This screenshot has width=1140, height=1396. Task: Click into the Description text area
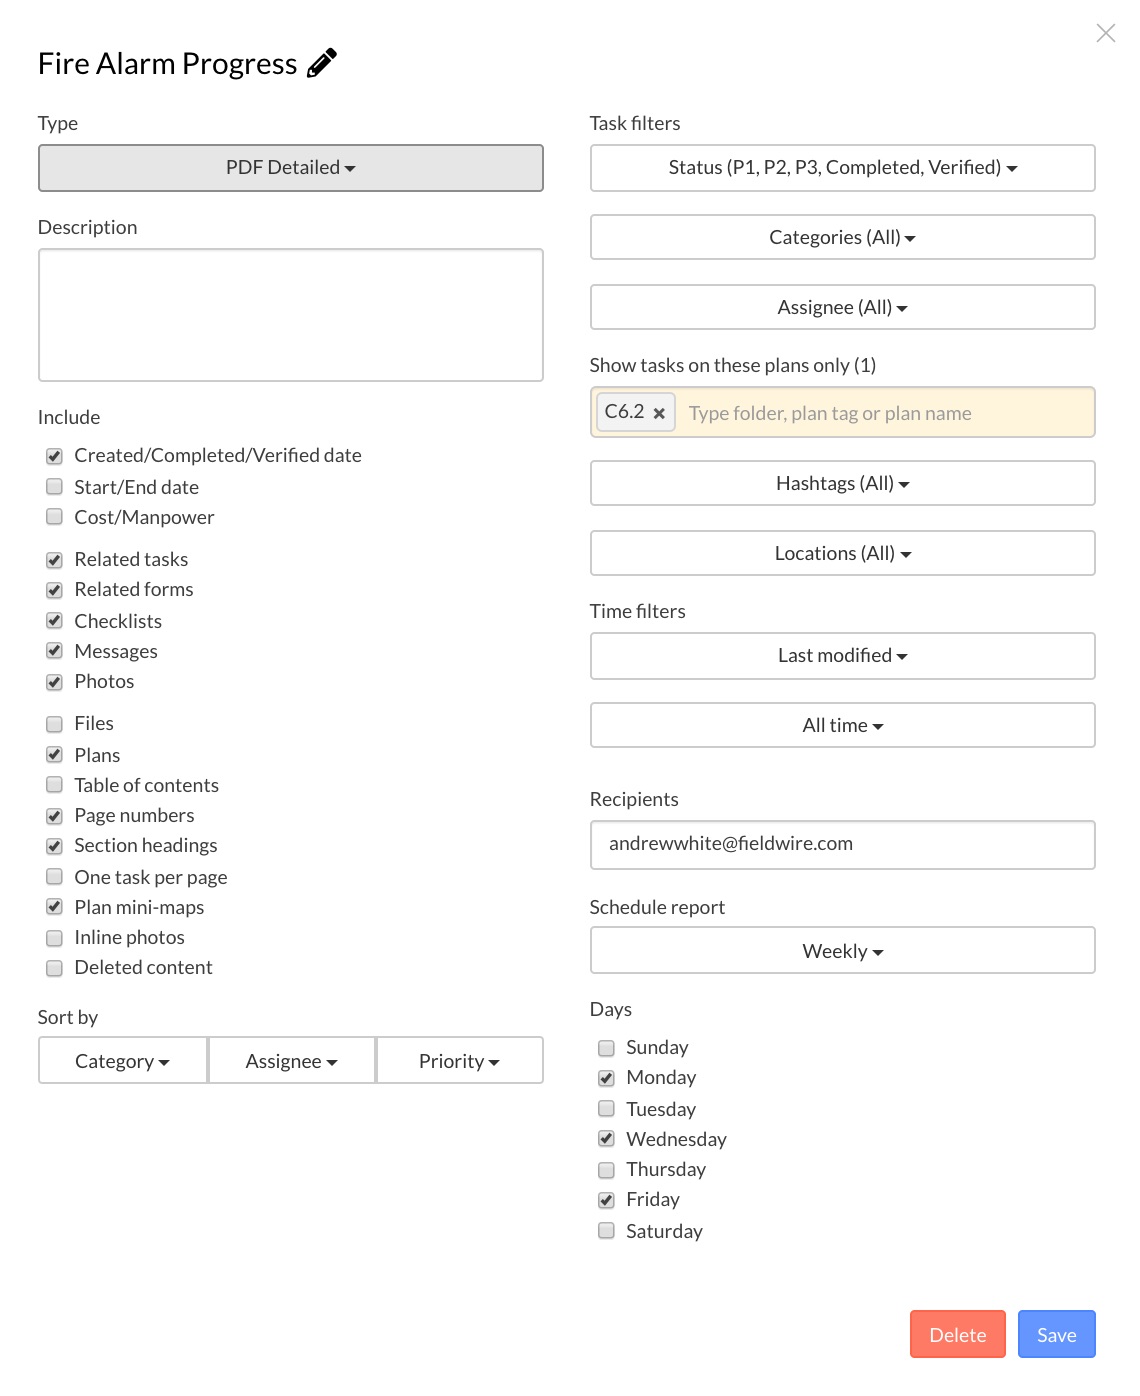(290, 315)
